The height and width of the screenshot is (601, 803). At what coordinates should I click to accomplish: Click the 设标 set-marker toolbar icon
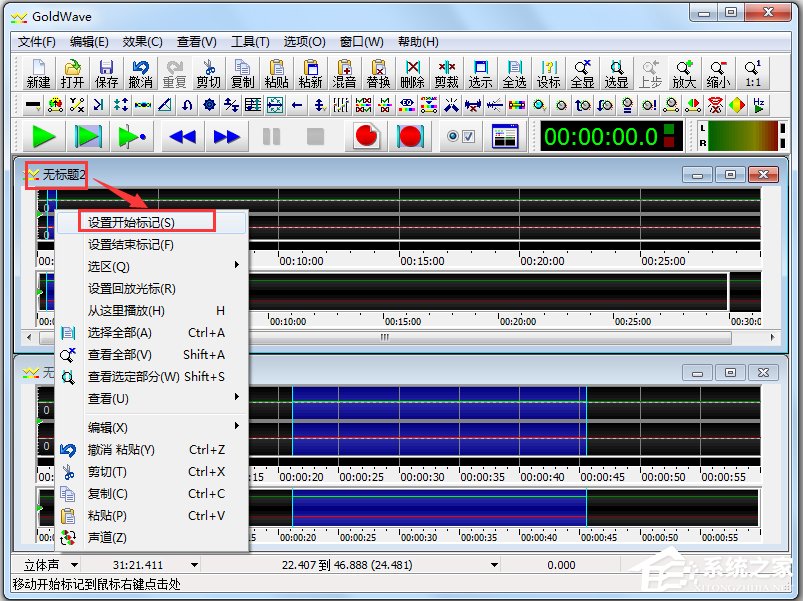(x=548, y=73)
